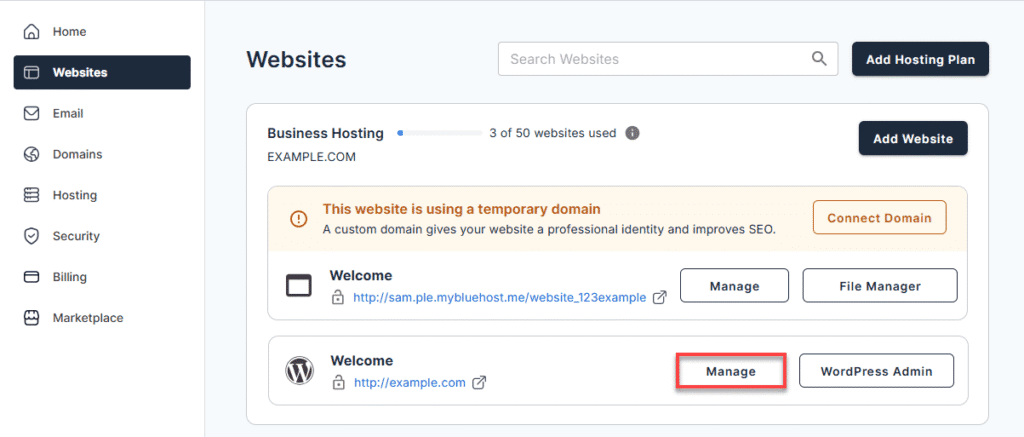Click the '3 of 50 websites used' text

tap(552, 133)
